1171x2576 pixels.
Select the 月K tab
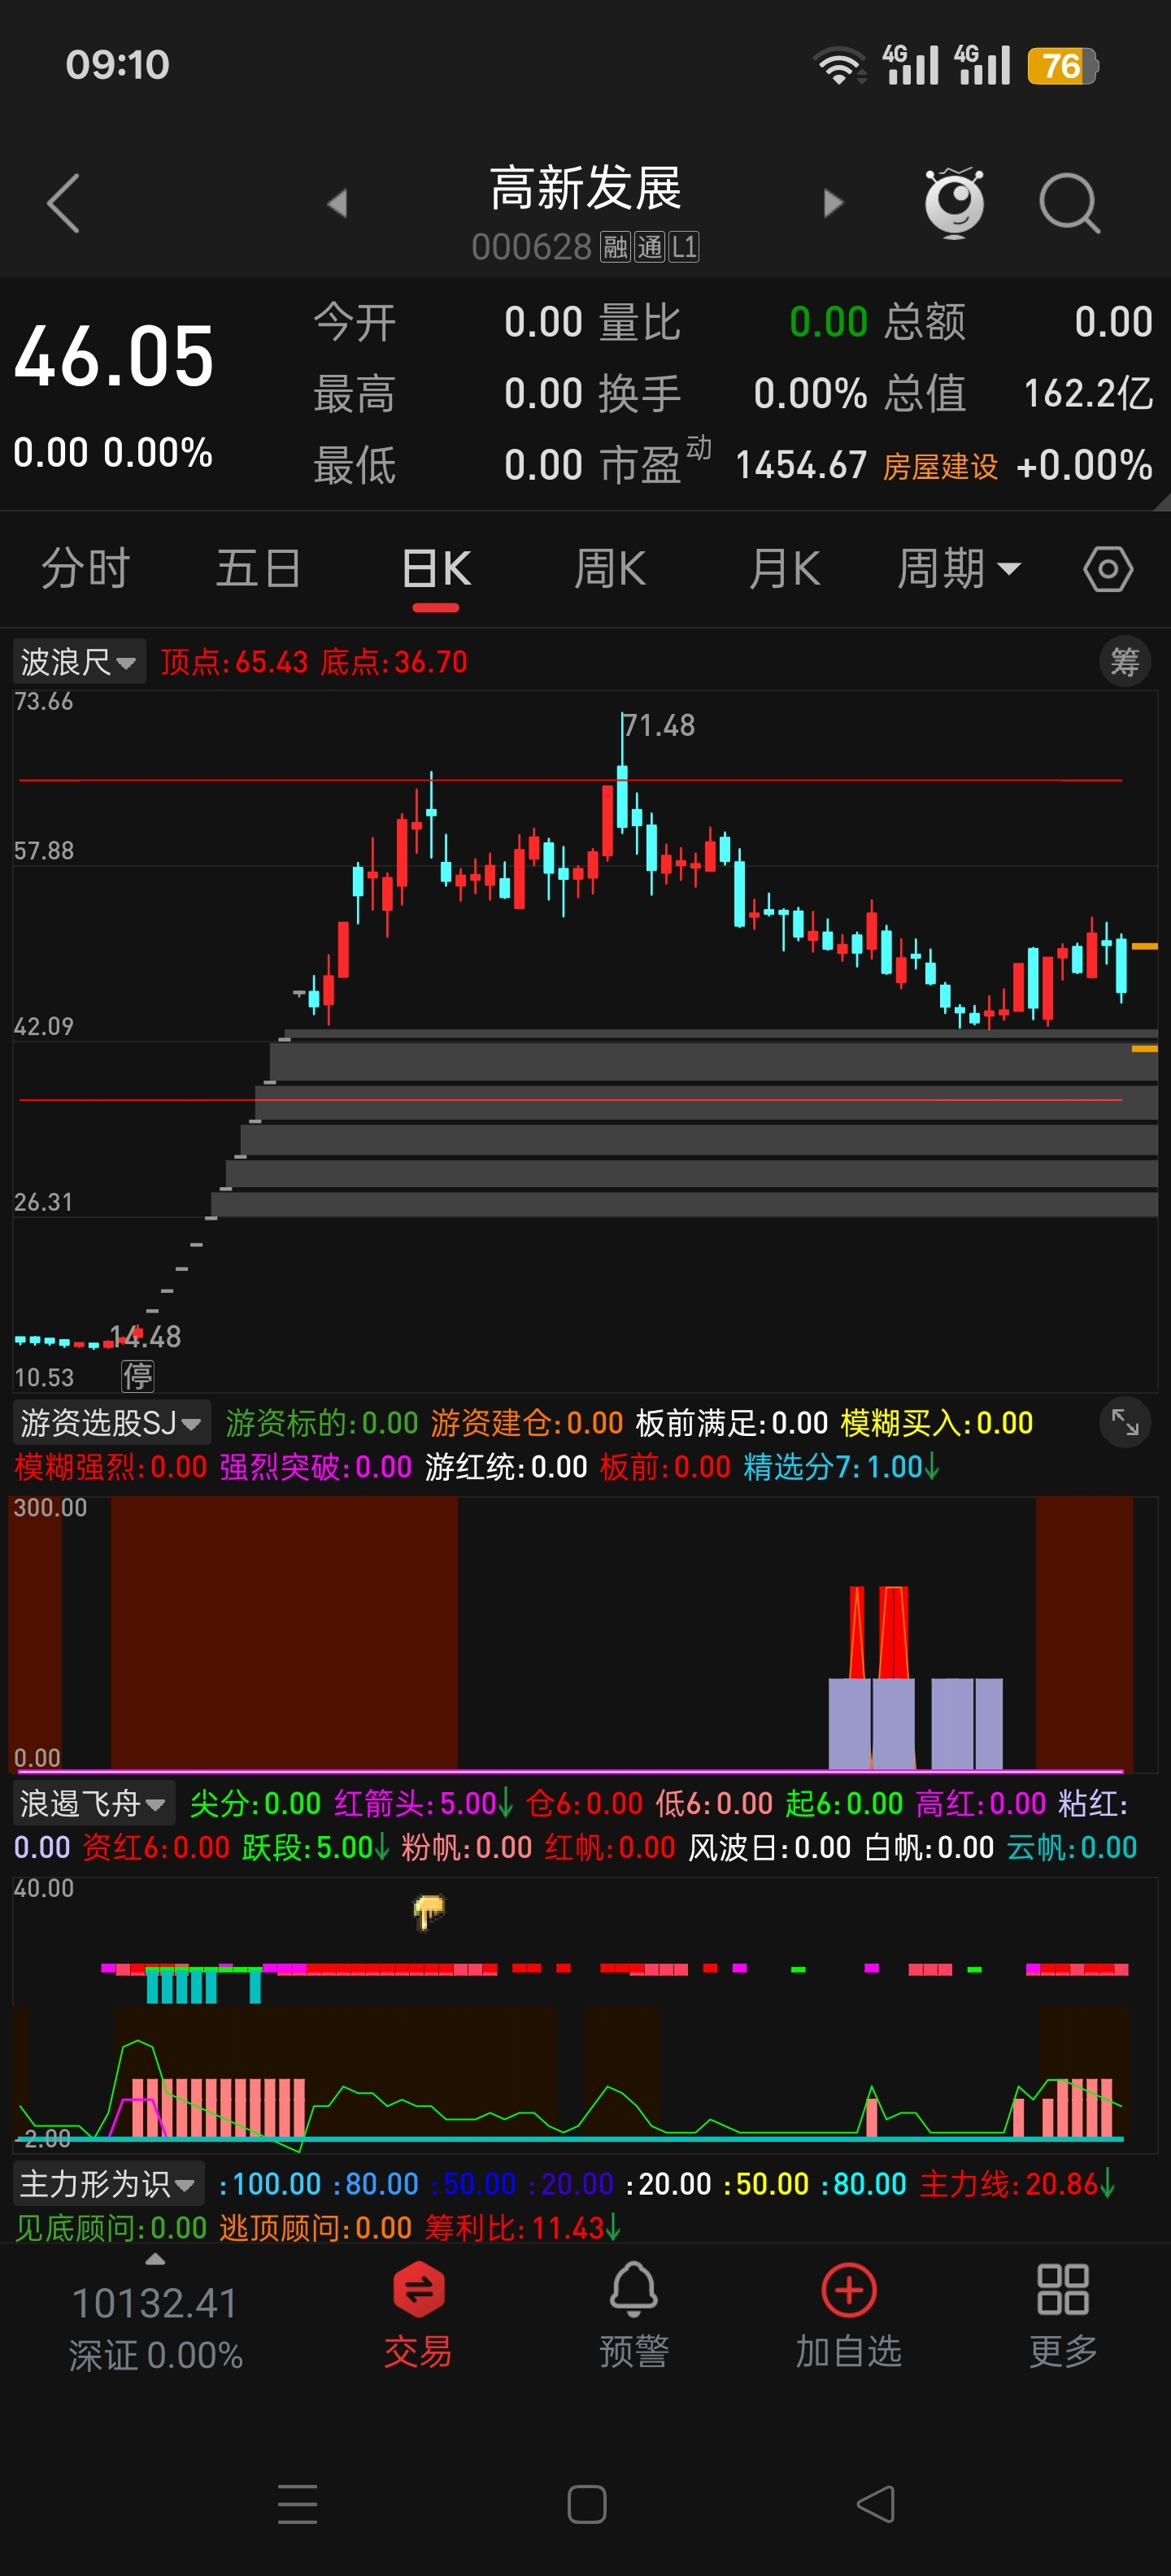(x=784, y=569)
